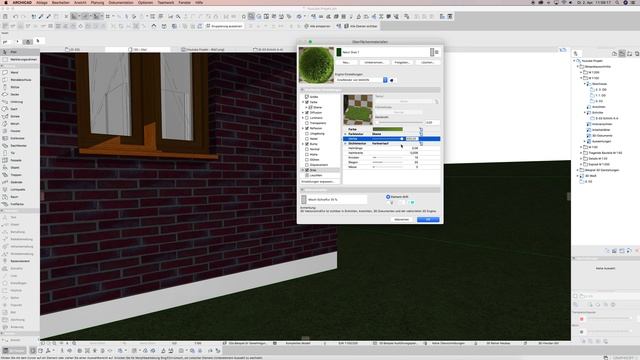This screenshot has width=640, height=360.
Task: Toggle the Farbe channel checkbox
Action: tap(307, 102)
